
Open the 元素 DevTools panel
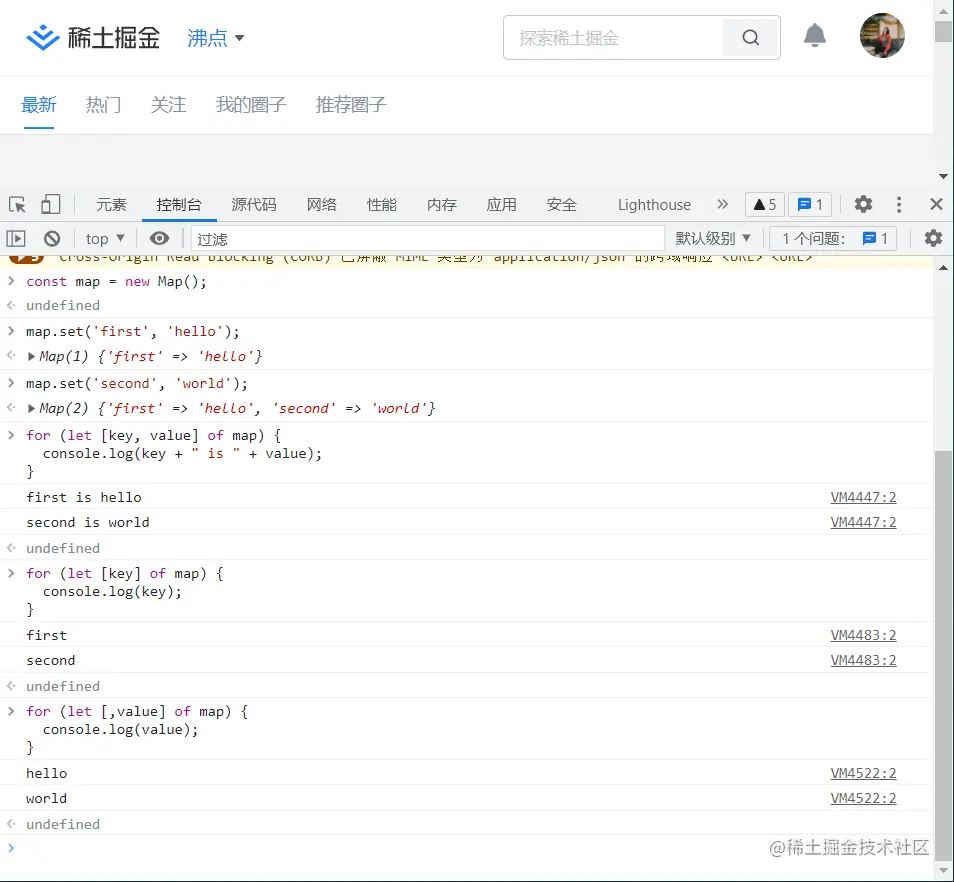click(x=111, y=204)
